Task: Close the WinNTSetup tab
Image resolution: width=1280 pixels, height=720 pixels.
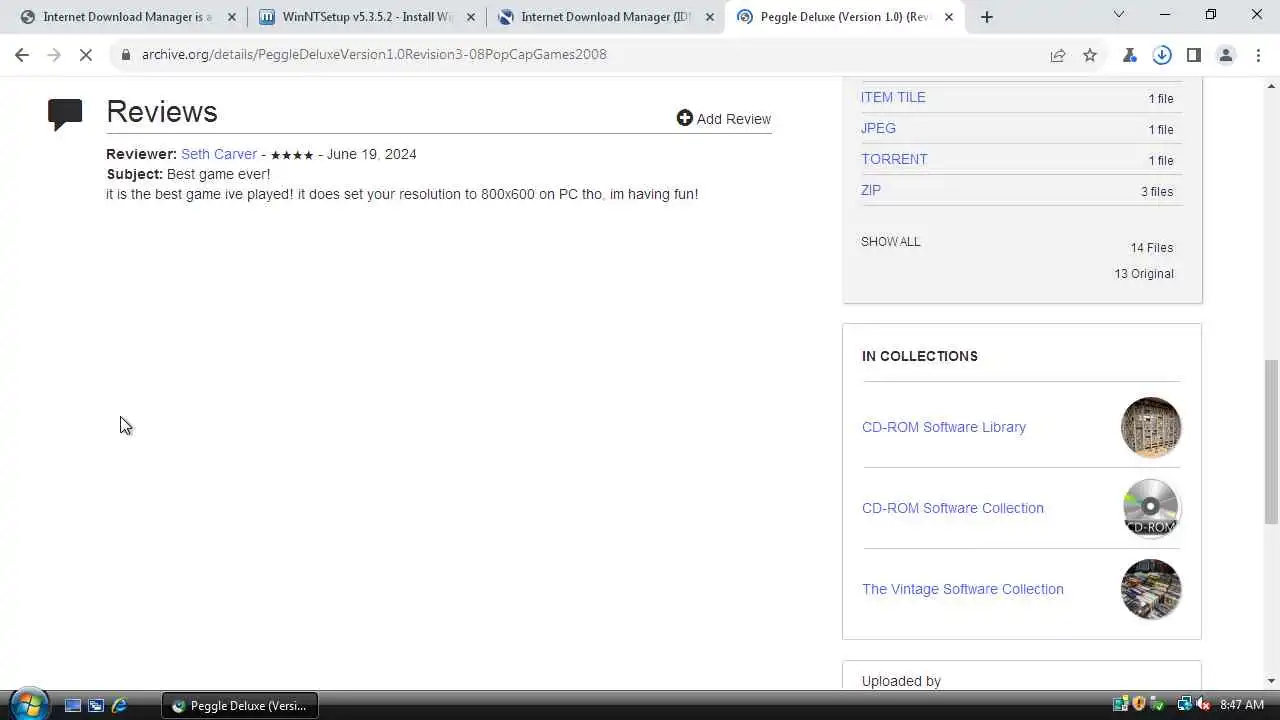Action: [471, 17]
